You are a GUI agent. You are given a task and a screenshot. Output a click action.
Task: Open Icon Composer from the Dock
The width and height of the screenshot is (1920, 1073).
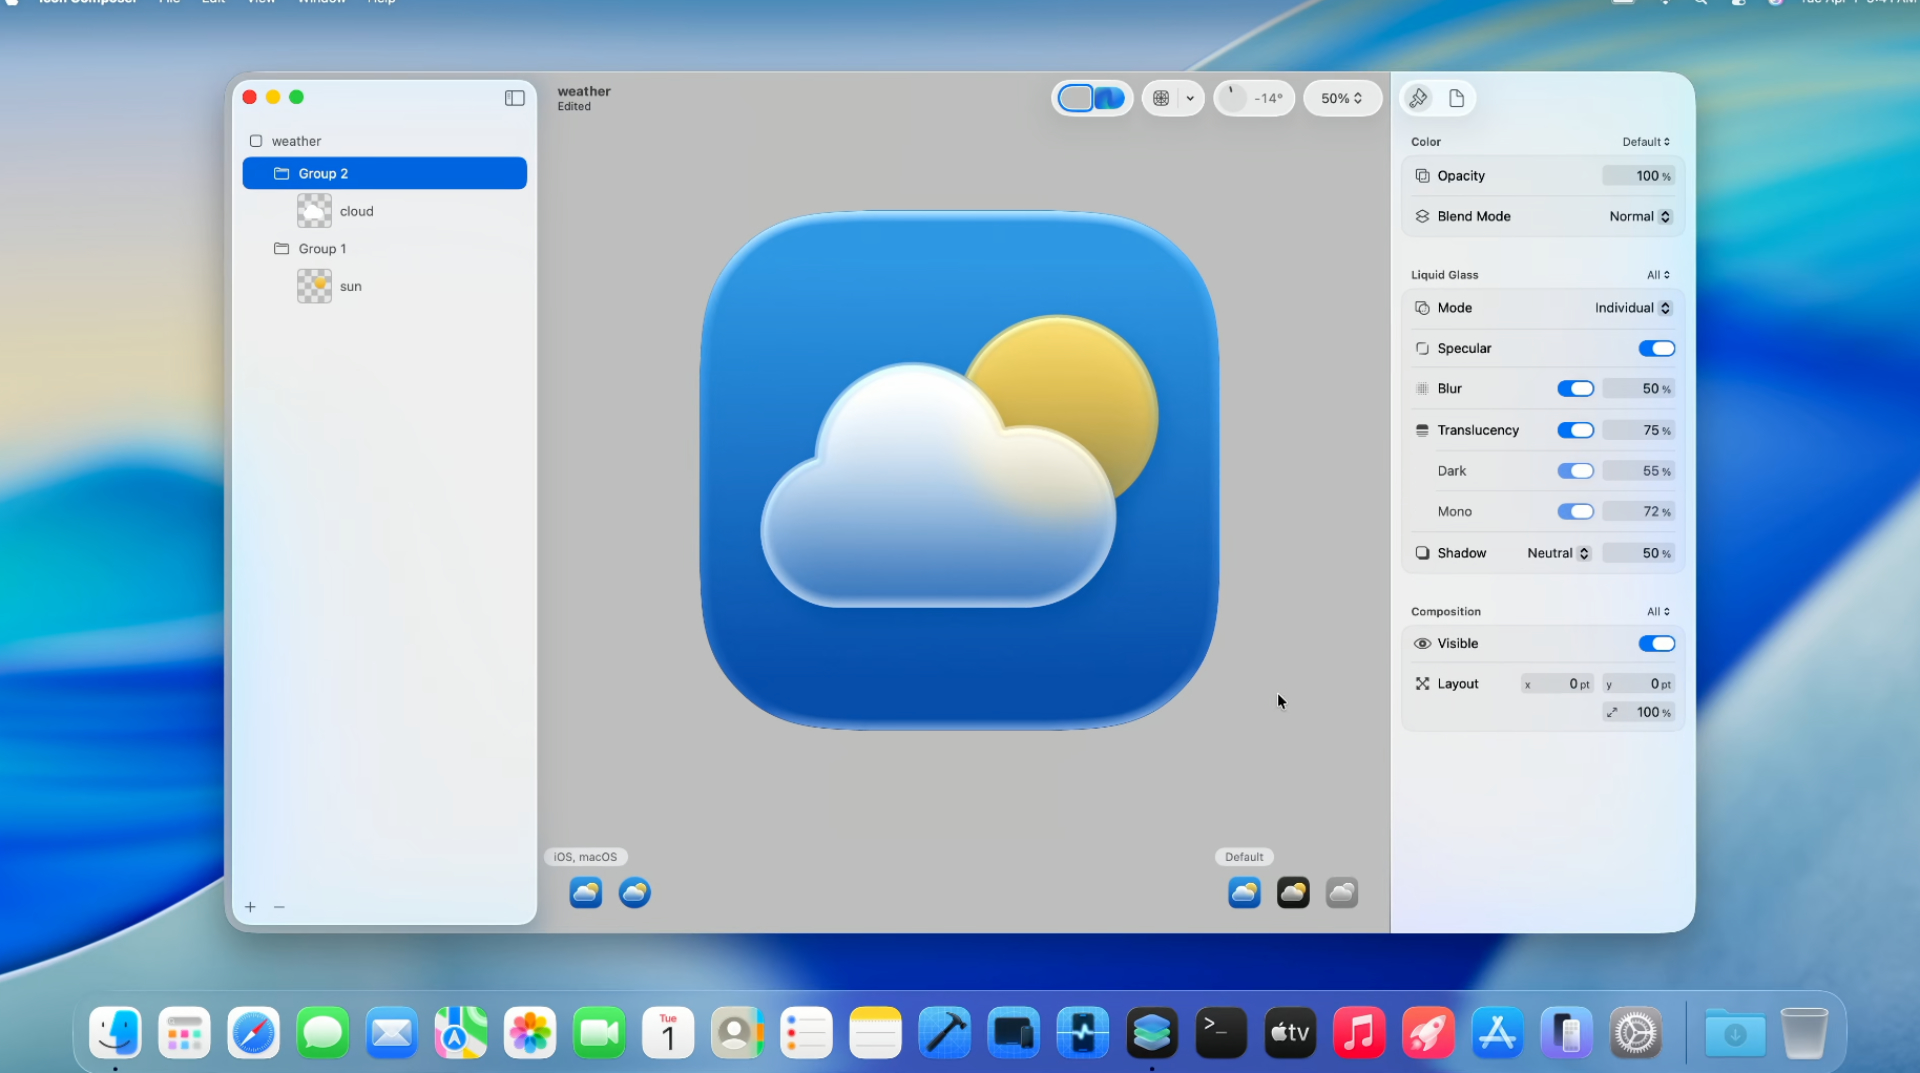click(1152, 1033)
